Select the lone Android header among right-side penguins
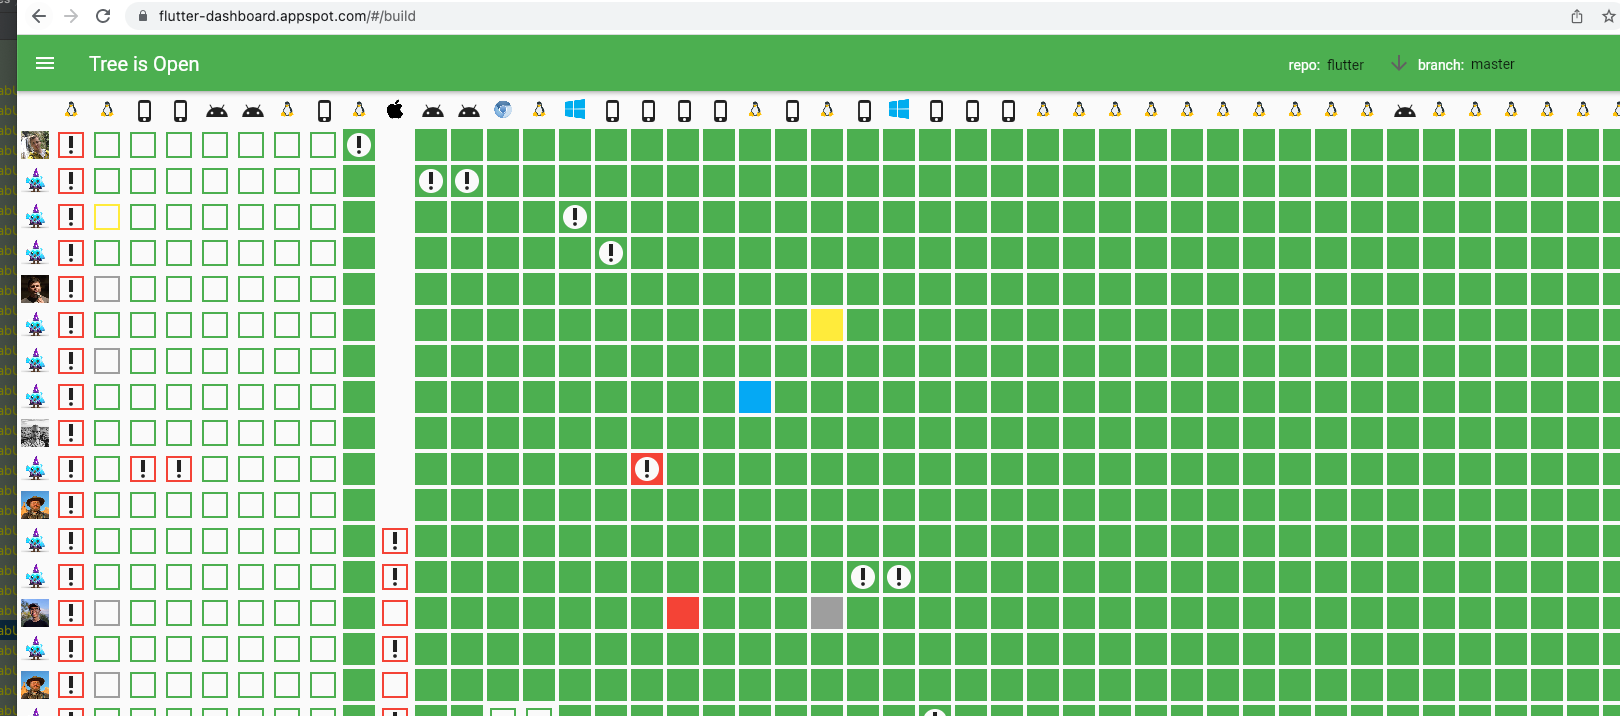 pyautogui.click(x=1404, y=111)
